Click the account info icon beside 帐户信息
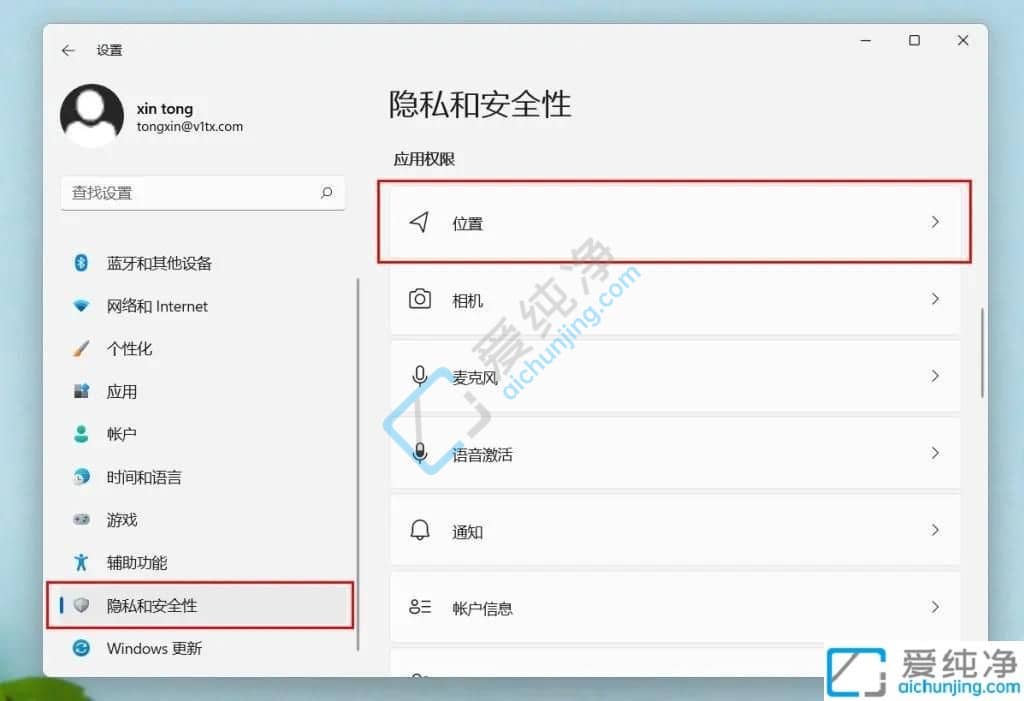This screenshot has width=1024, height=701. 421,607
